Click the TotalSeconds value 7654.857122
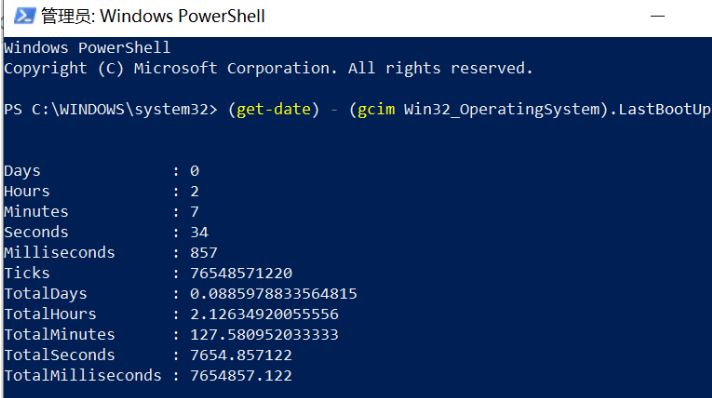 pos(241,355)
